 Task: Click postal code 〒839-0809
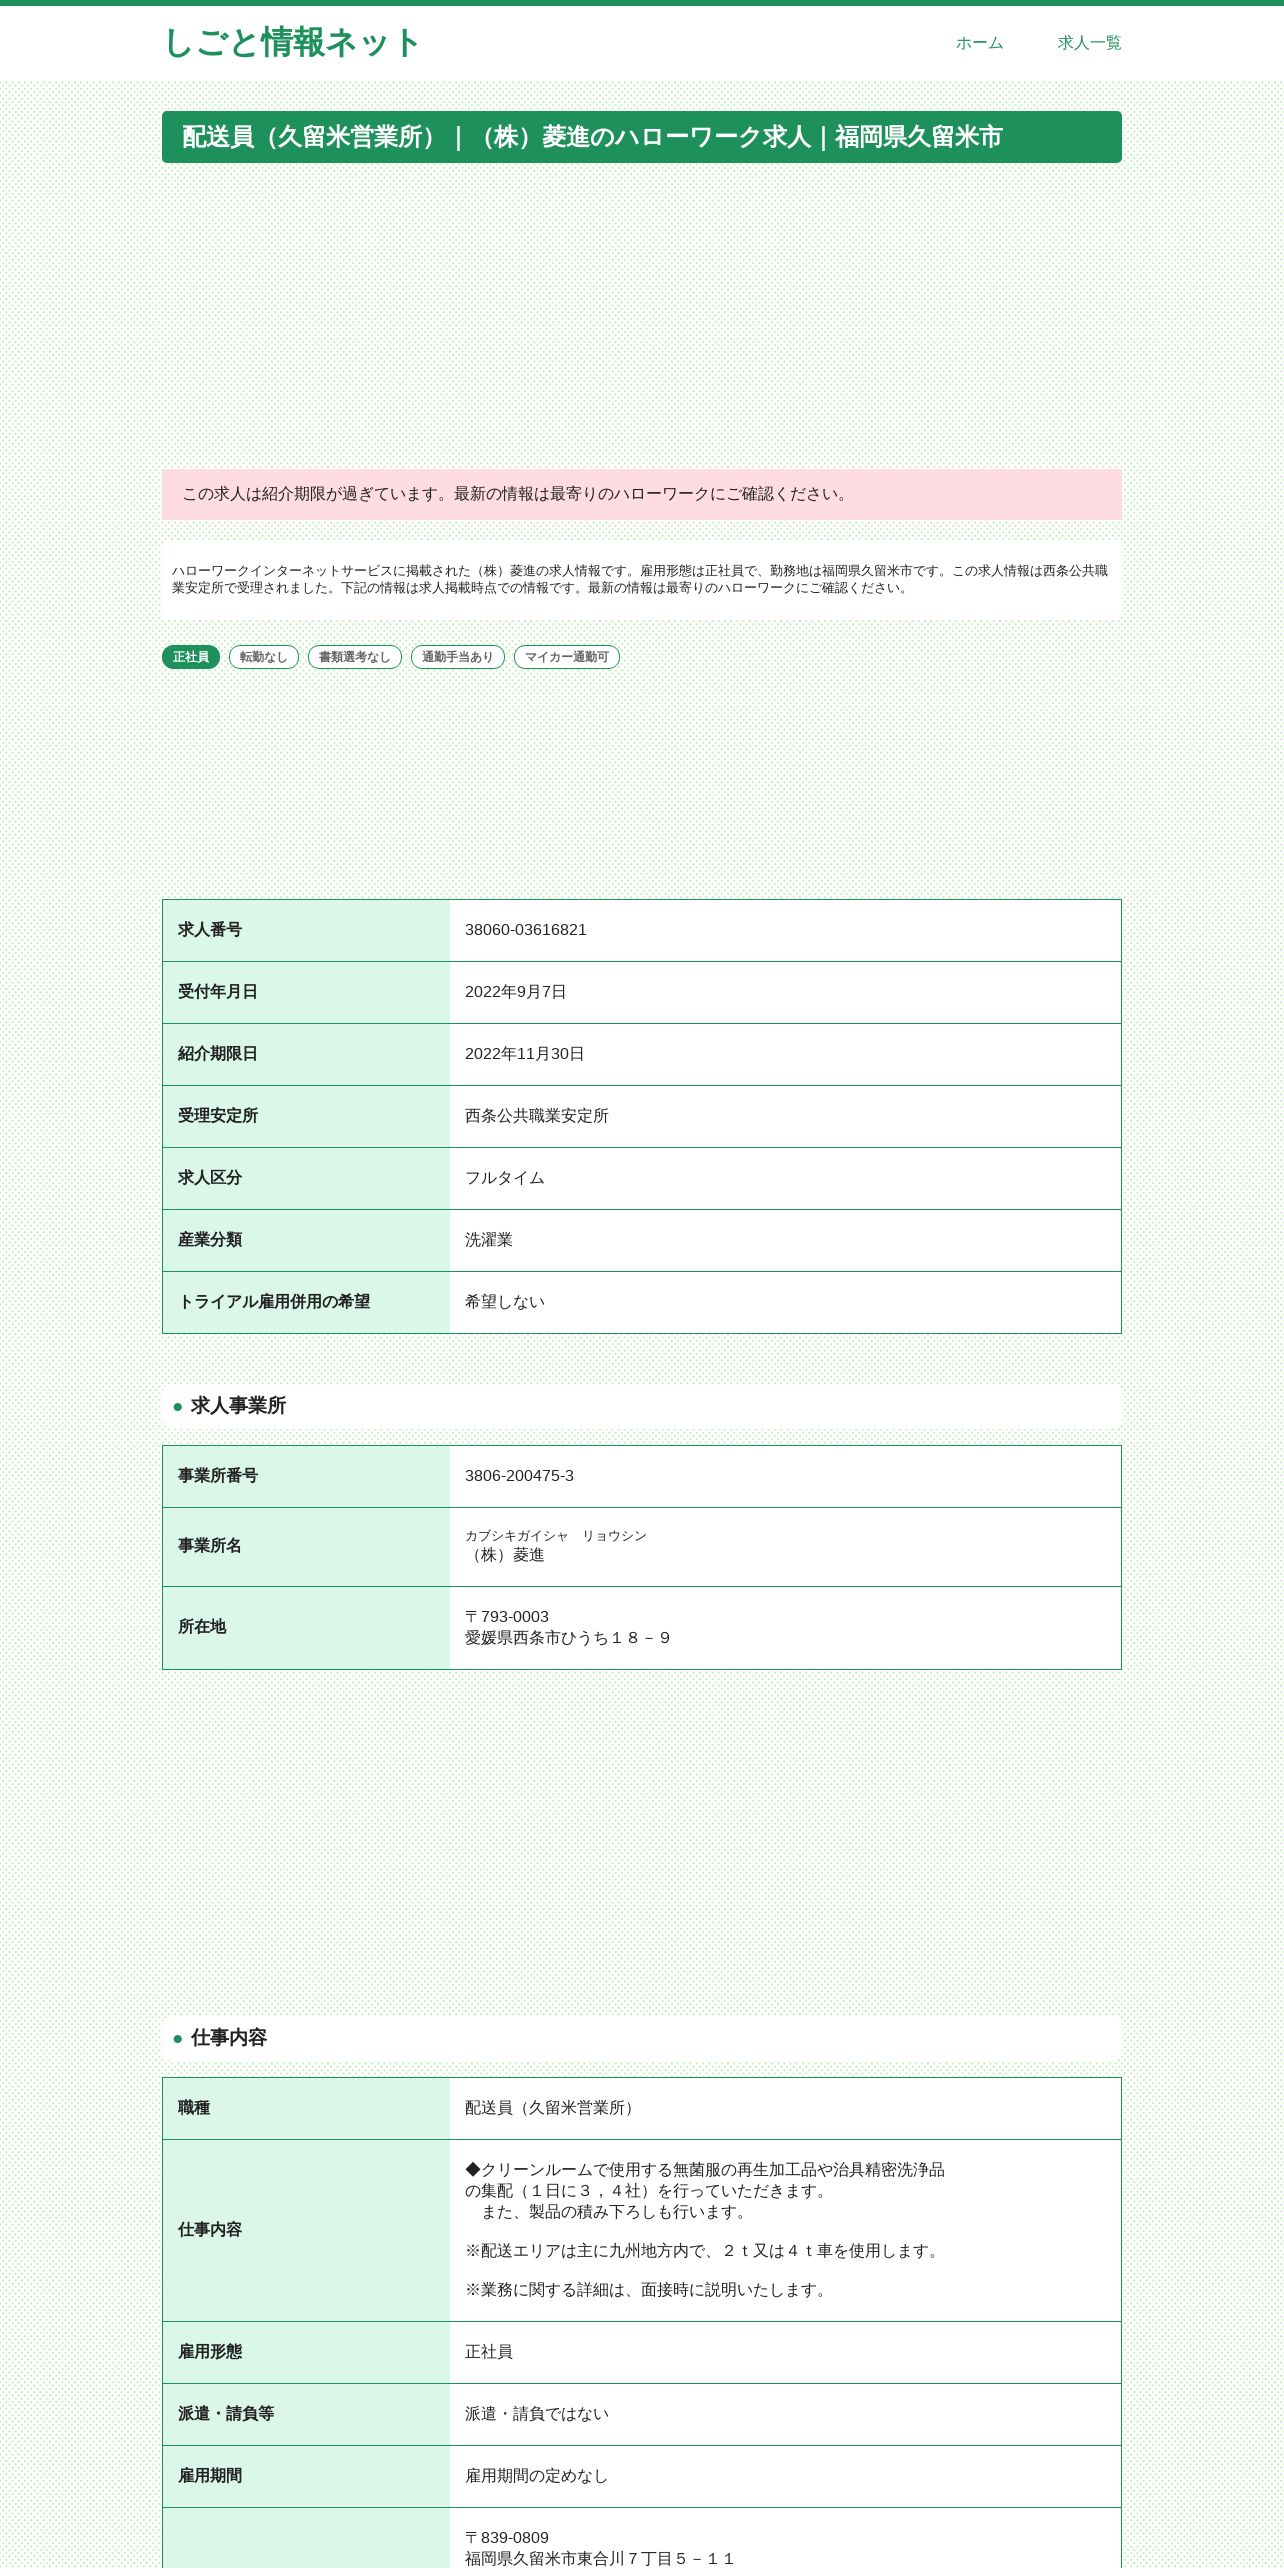tap(507, 2538)
